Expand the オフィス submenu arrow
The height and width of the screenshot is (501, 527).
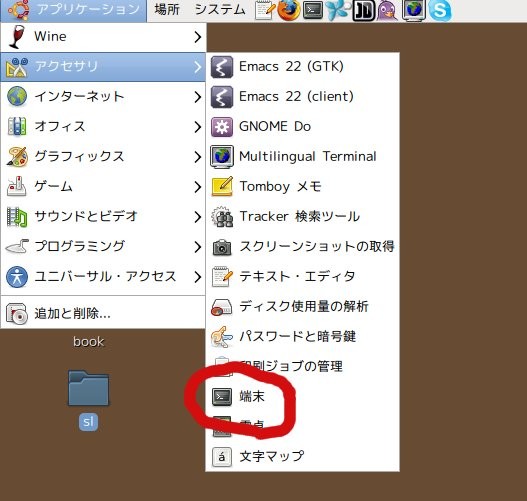pyautogui.click(x=198, y=127)
